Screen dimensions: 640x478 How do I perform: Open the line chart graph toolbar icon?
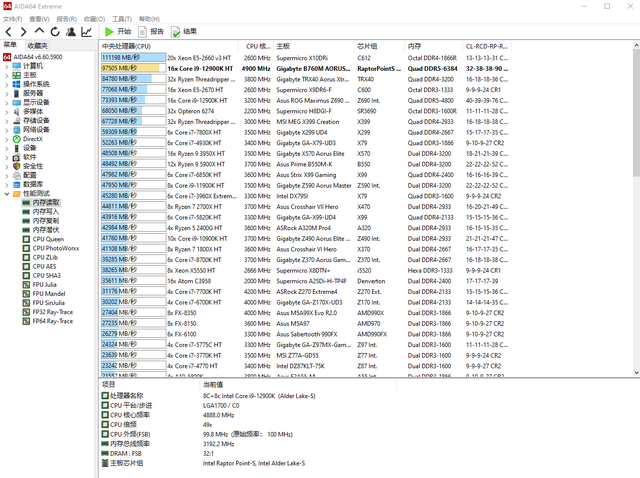pos(87,31)
